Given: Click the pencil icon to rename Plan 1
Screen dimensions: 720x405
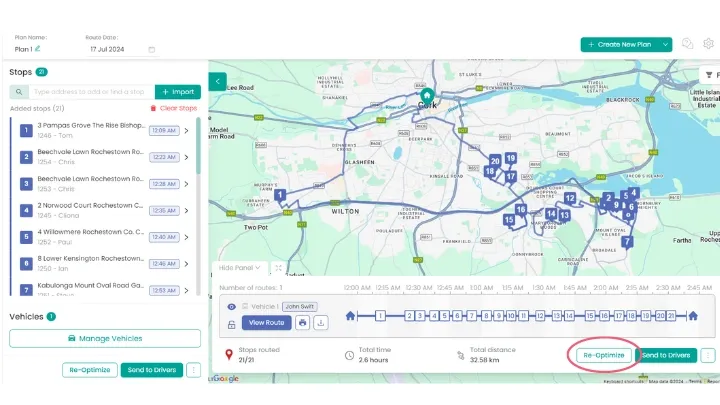Looking at the screenshot, I should pyautogui.click(x=38, y=49).
